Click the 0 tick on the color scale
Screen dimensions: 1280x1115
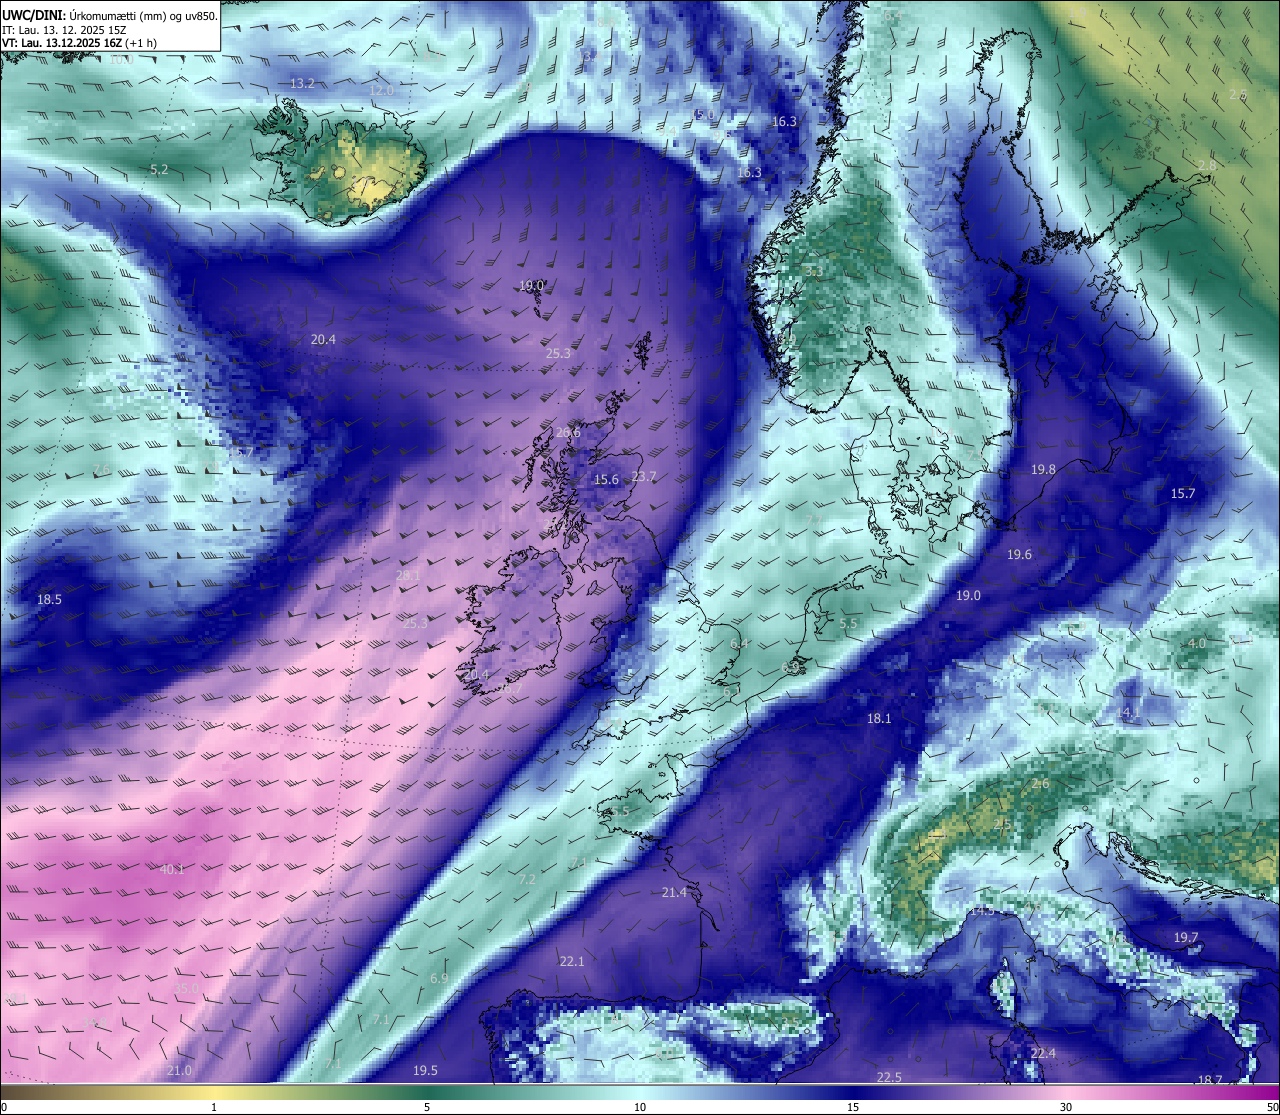5,1107
